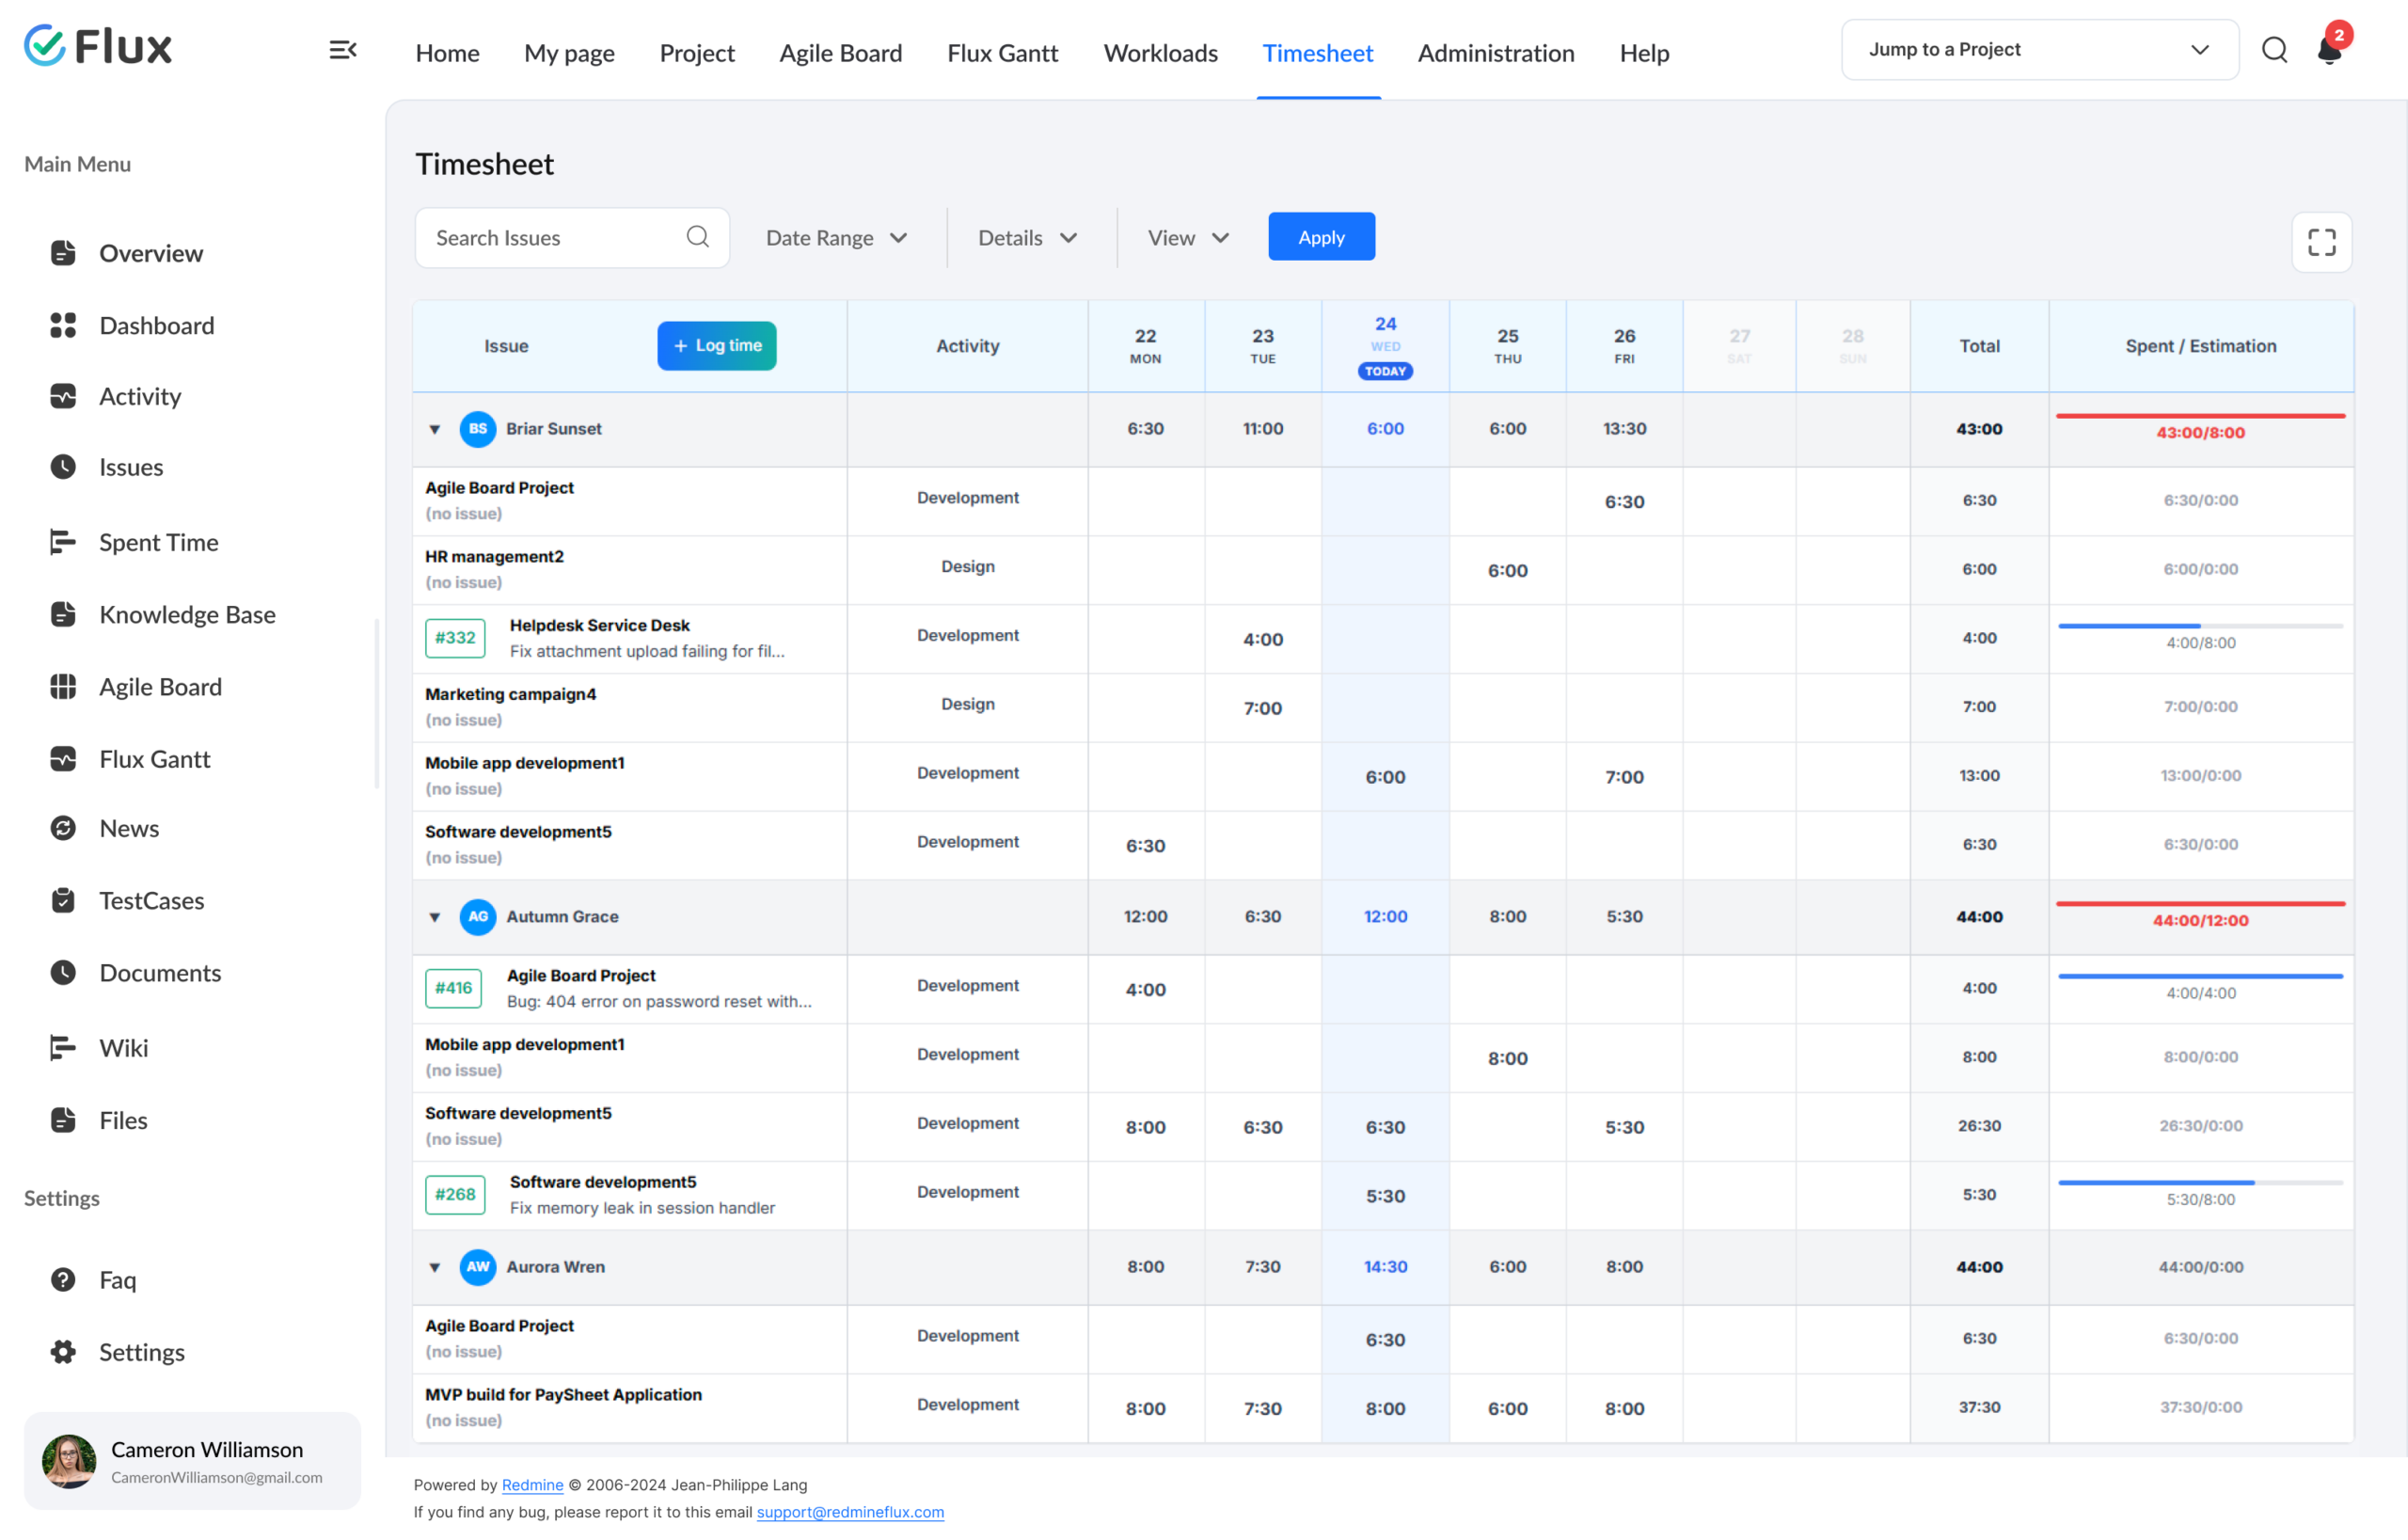This screenshot has width=2408, height=1540.
Task: Open the notifications bell
Action: [x=2329, y=49]
